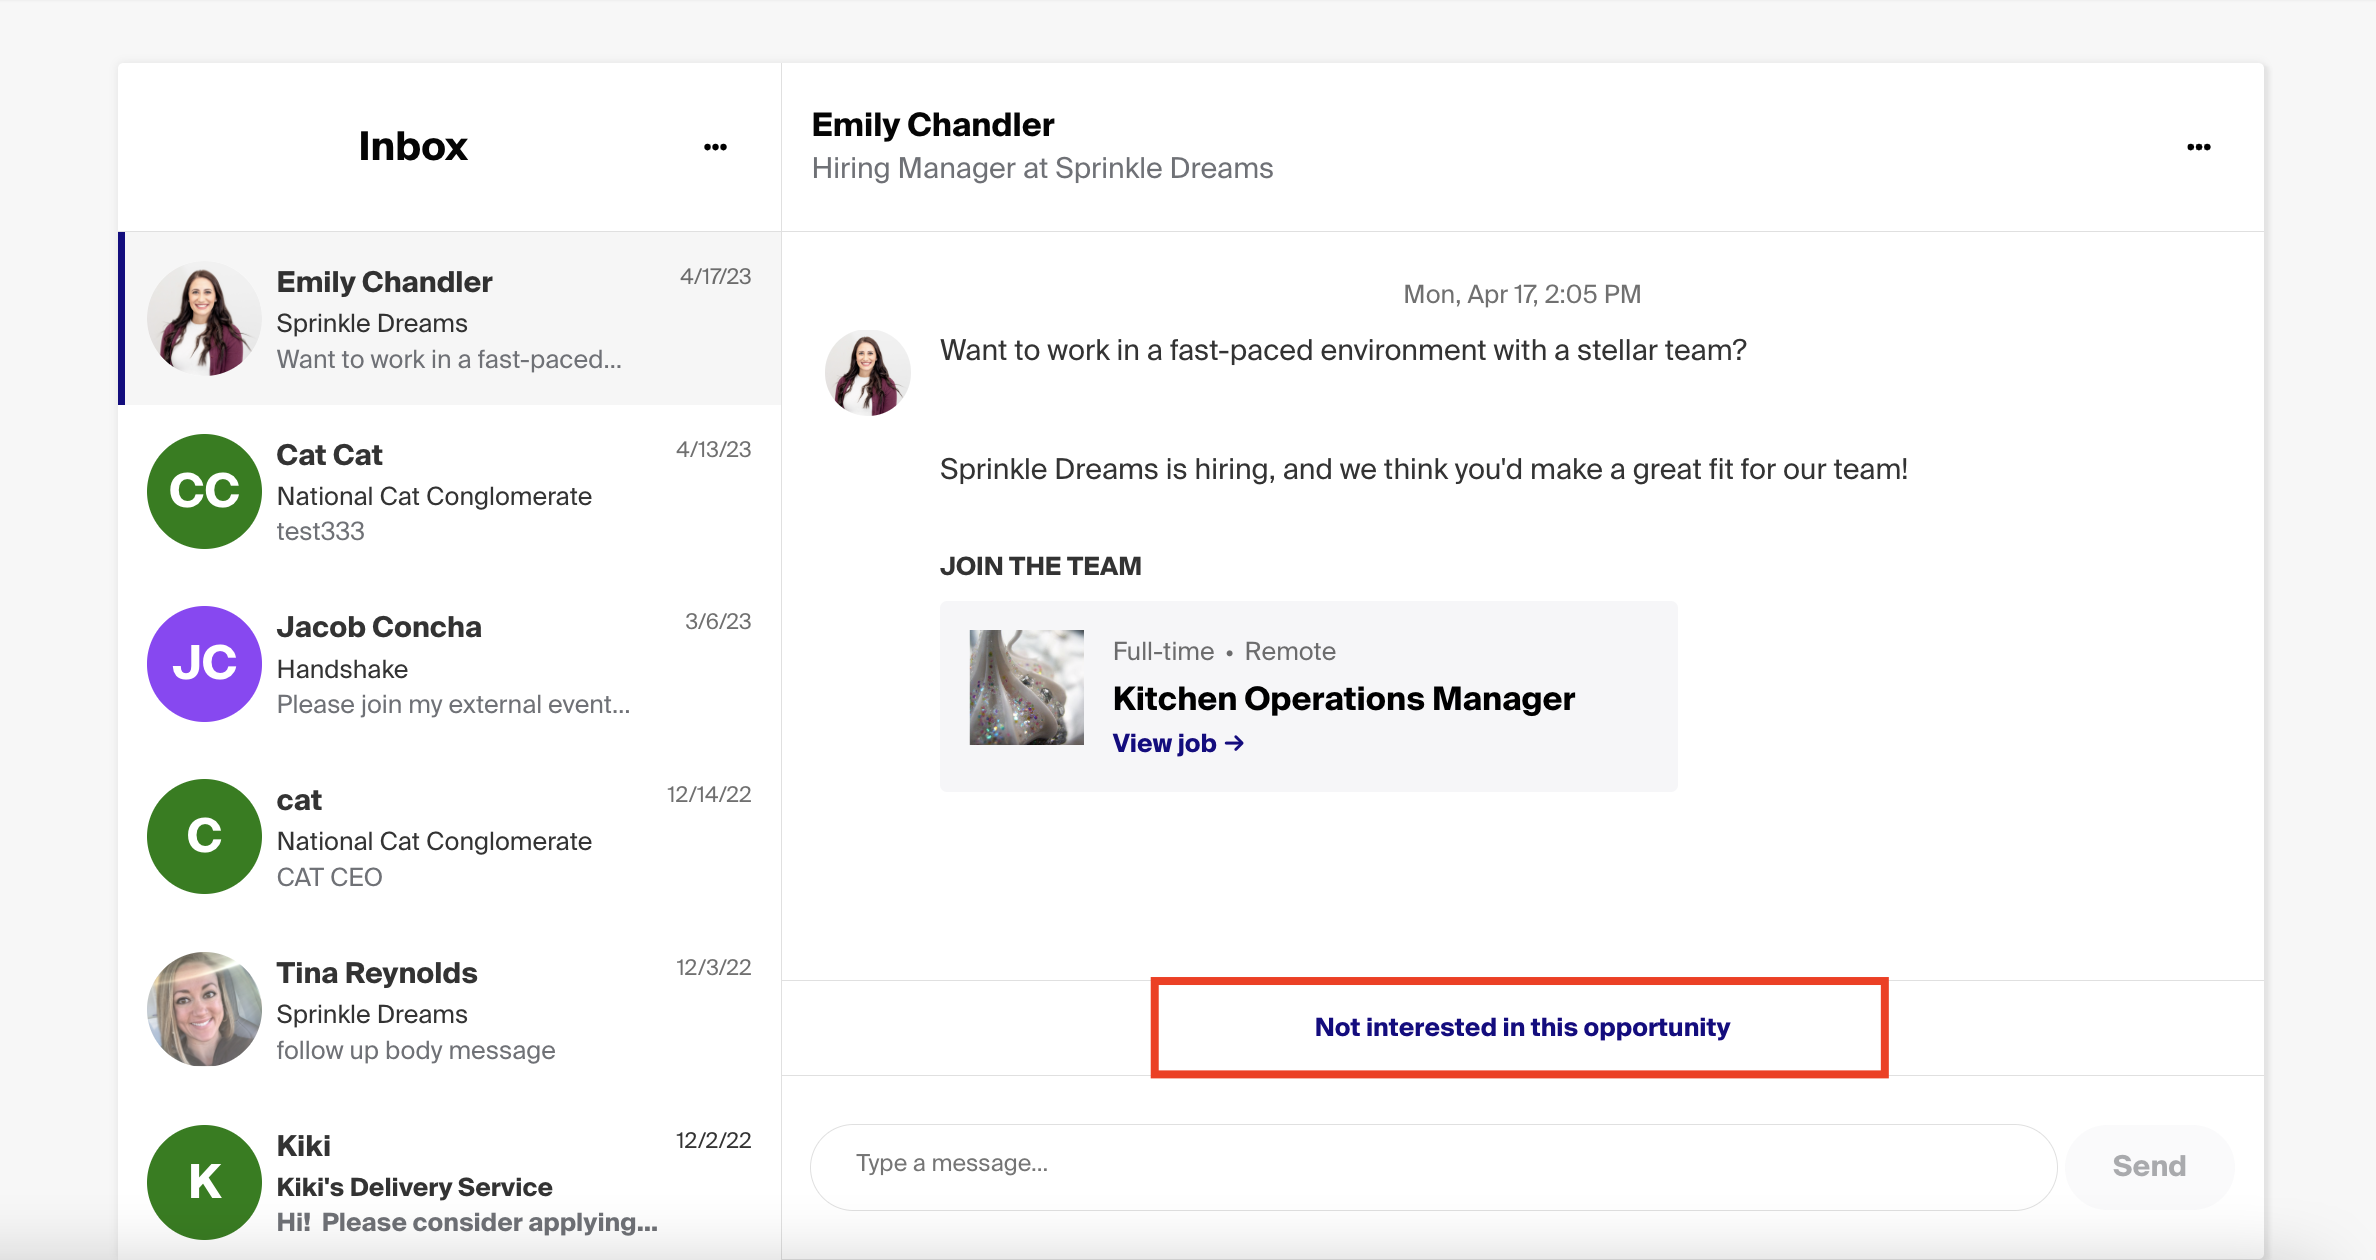Open the Cat Cat conversation
The height and width of the screenshot is (1260, 2376).
[450, 491]
